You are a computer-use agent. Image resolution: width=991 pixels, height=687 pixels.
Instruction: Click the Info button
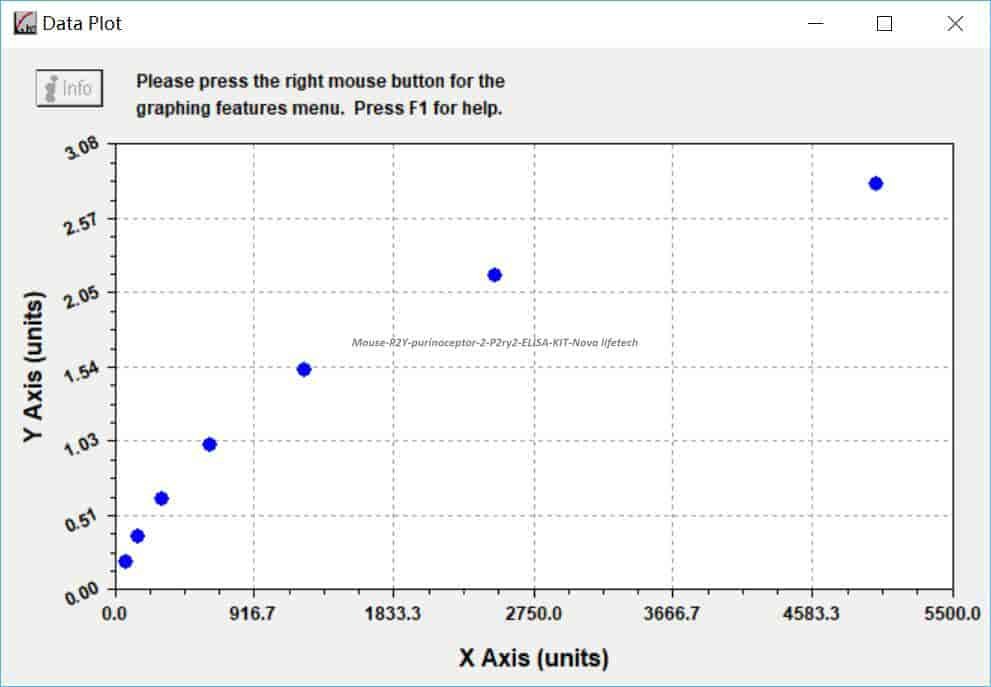(x=70, y=88)
